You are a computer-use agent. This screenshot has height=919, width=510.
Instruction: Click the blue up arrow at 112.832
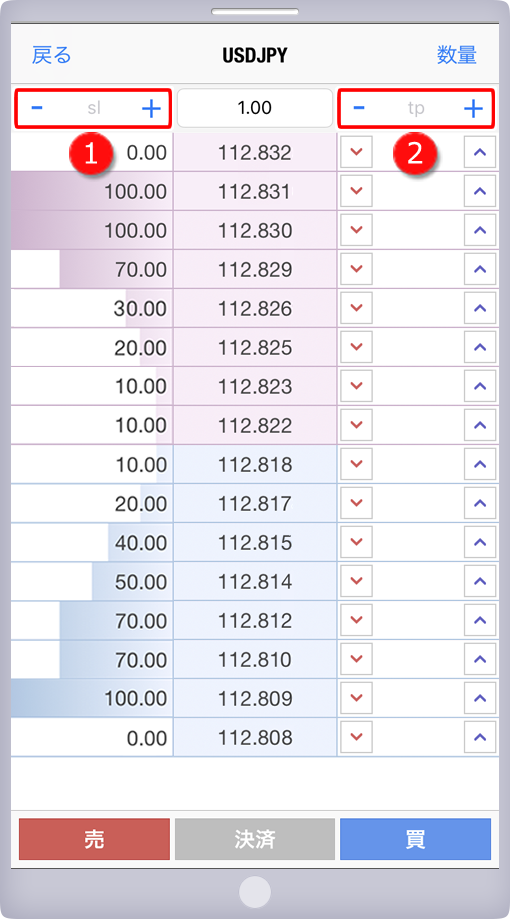coord(480,152)
